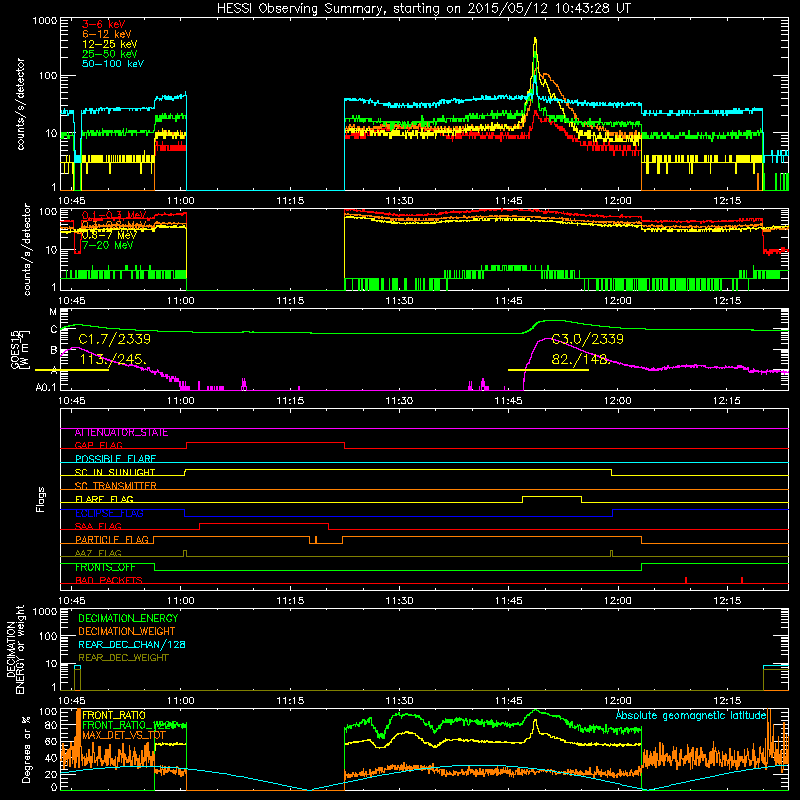This screenshot has height=800, width=800.
Task: Click the raised SAA_FLAG red step segment
Action: tap(264, 523)
